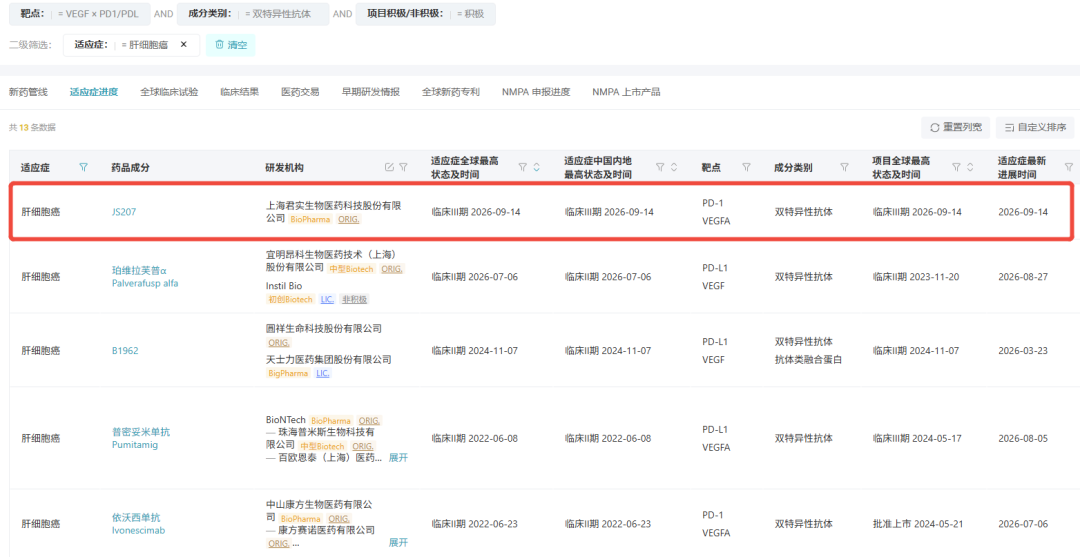
Task: Open filter icon on 研发机构 column
Action: point(404,167)
